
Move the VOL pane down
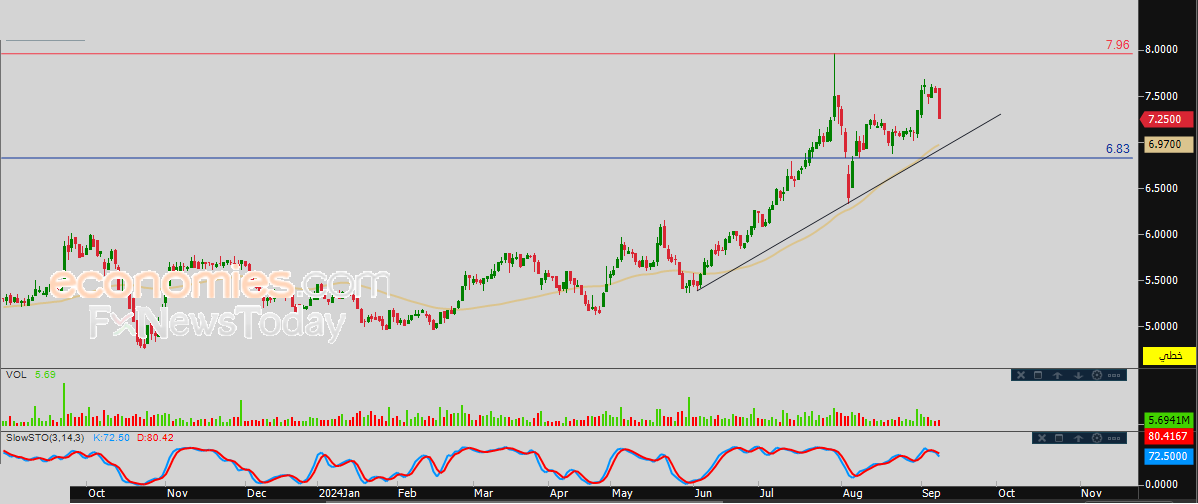1078,375
